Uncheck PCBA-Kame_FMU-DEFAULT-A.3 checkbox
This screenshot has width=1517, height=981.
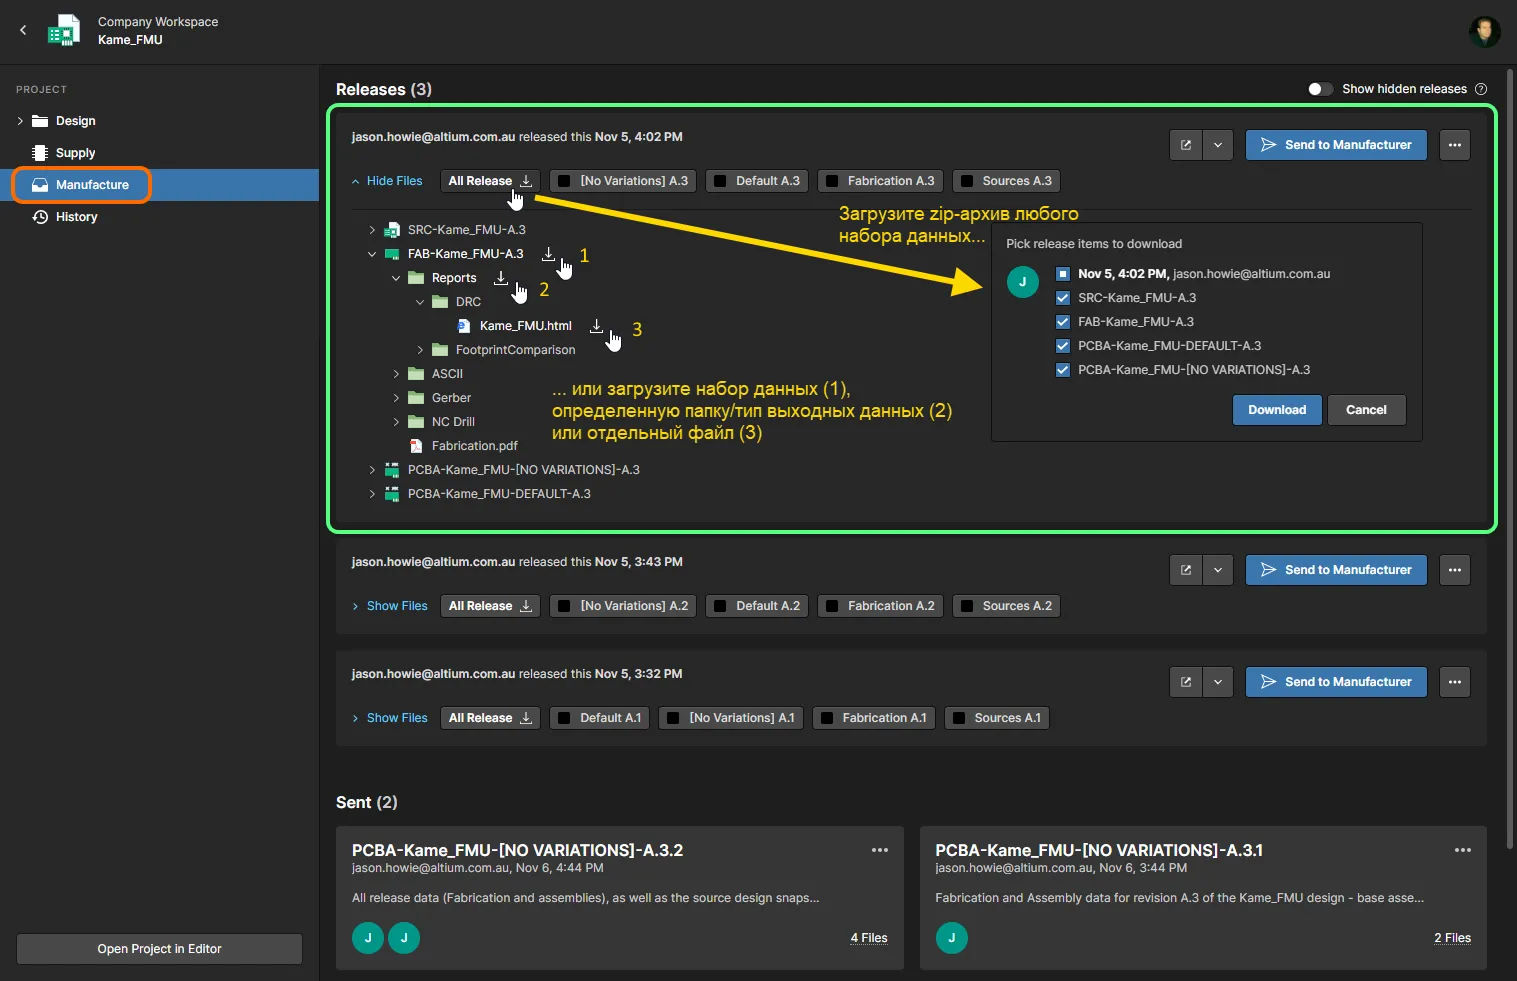(1063, 346)
